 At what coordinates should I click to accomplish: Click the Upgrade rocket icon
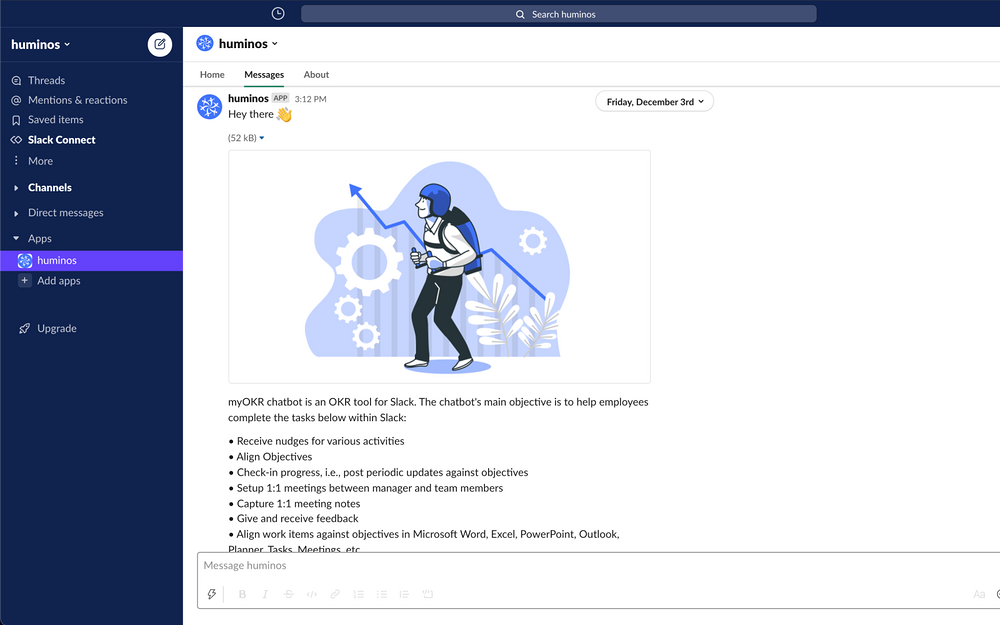pyautogui.click(x=24, y=328)
